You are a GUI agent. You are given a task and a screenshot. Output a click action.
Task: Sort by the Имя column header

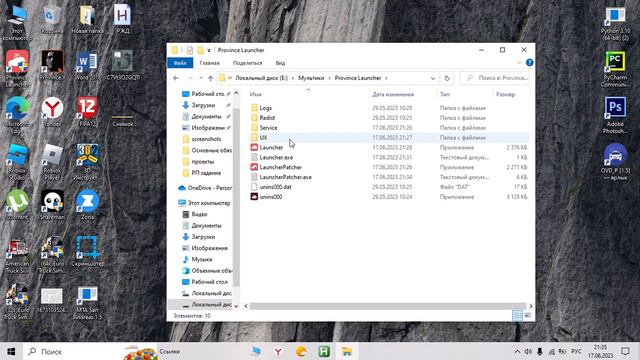[x=256, y=94]
